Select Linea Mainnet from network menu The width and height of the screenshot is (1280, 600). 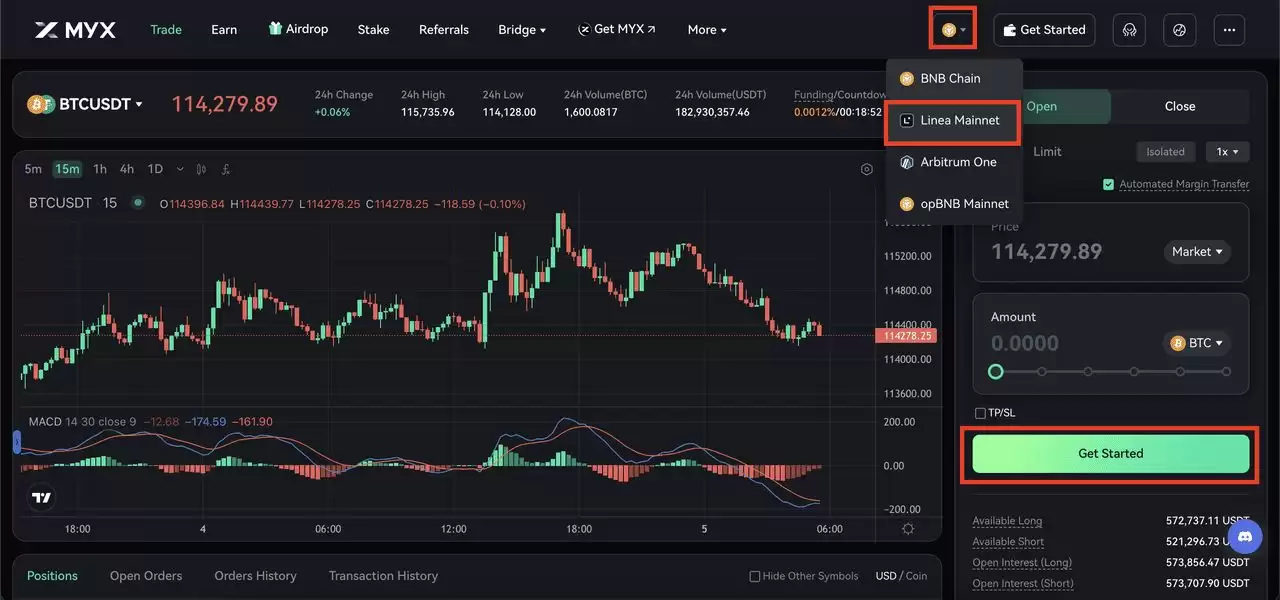pyautogui.click(x=954, y=120)
